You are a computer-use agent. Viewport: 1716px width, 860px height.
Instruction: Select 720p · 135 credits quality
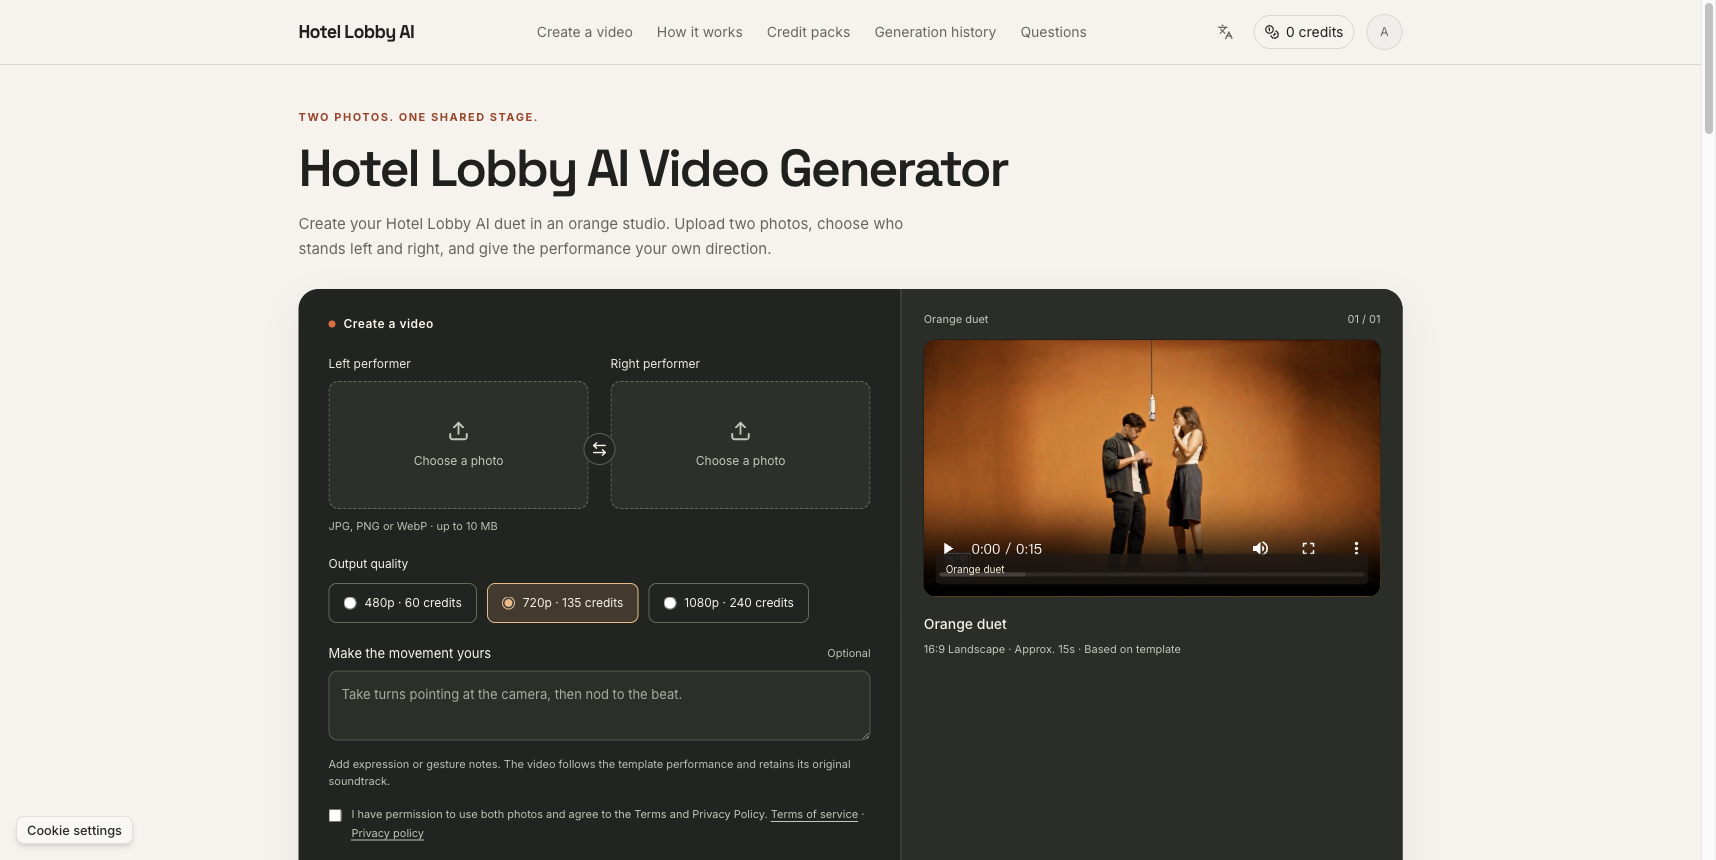(x=562, y=603)
